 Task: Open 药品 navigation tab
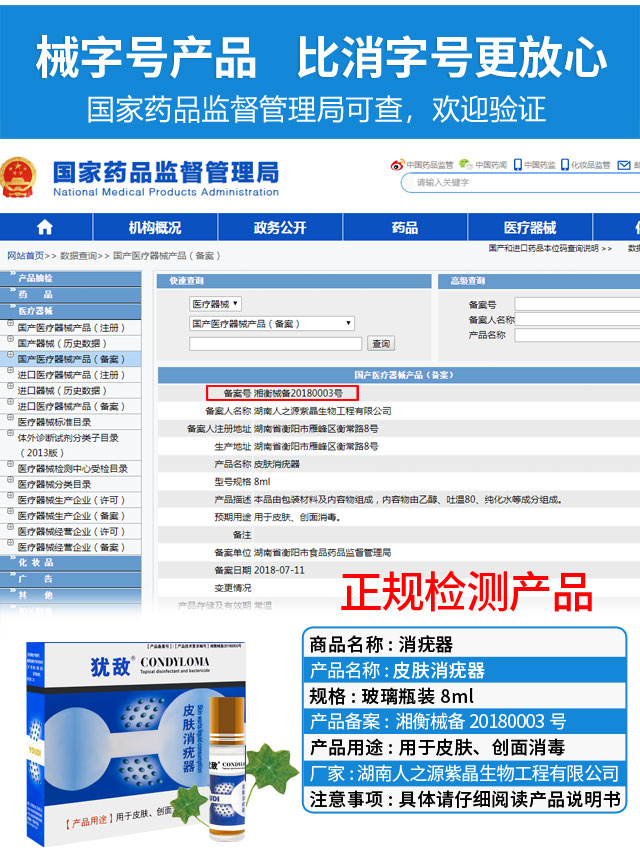405,228
